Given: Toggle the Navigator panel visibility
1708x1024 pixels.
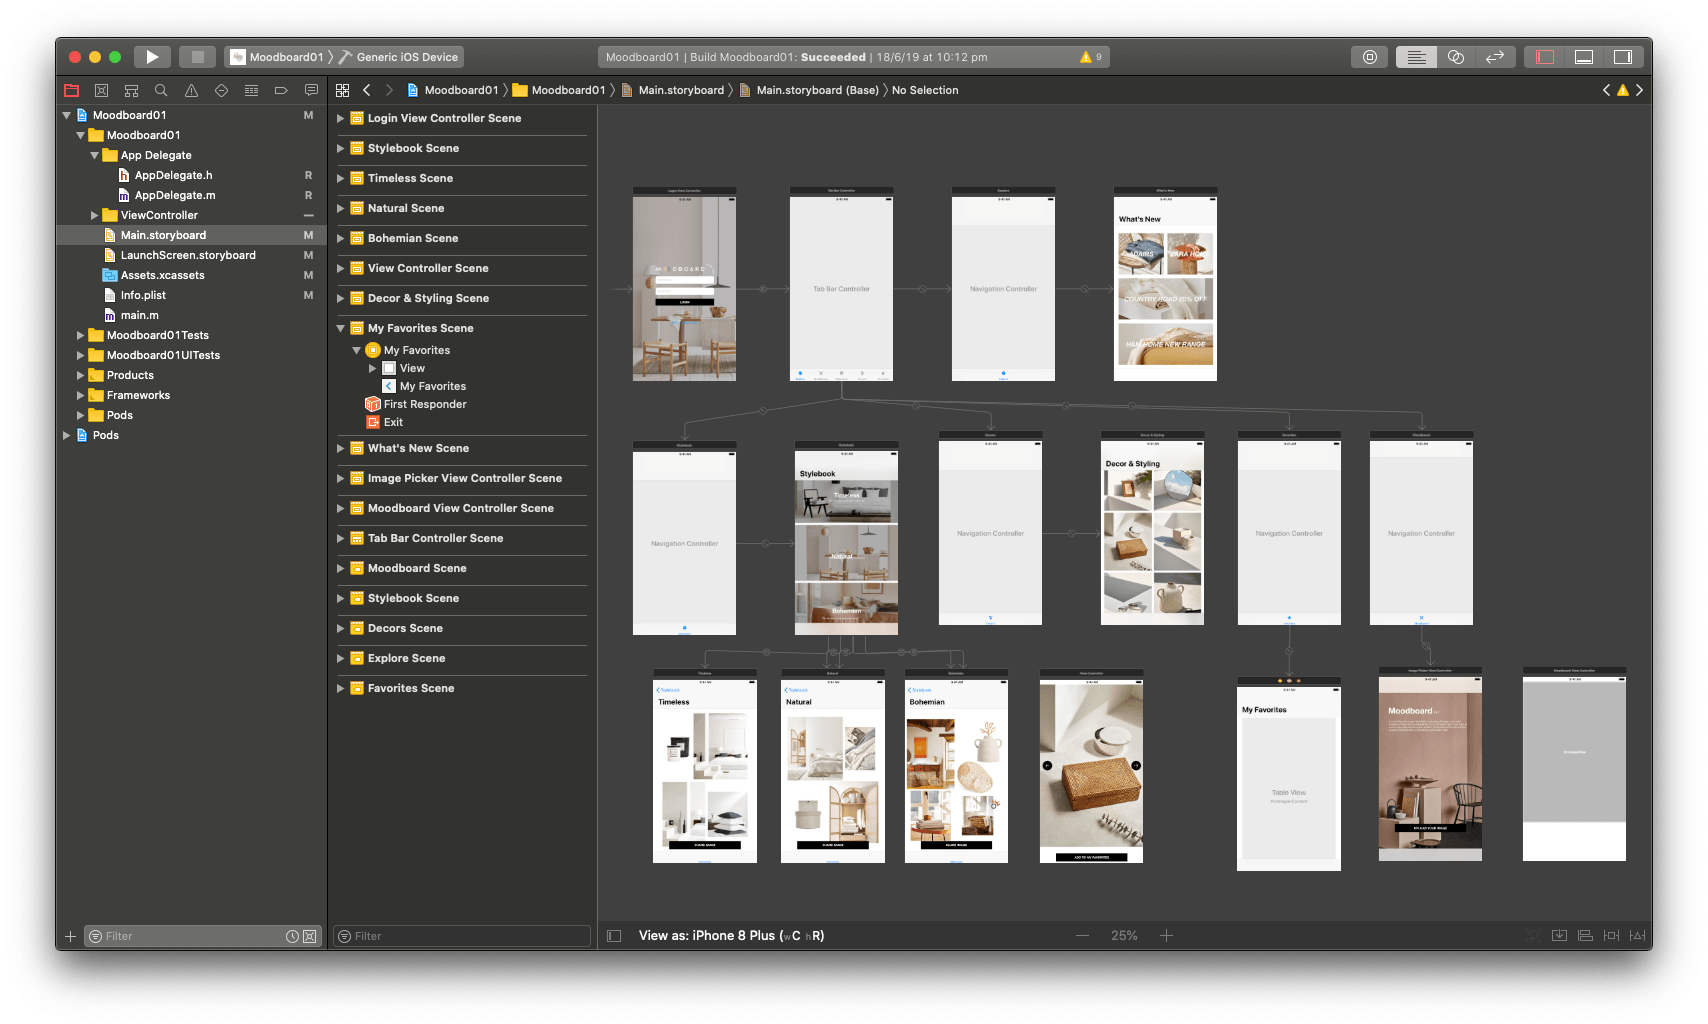Looking at the screenshot, I should [1544, 57].
